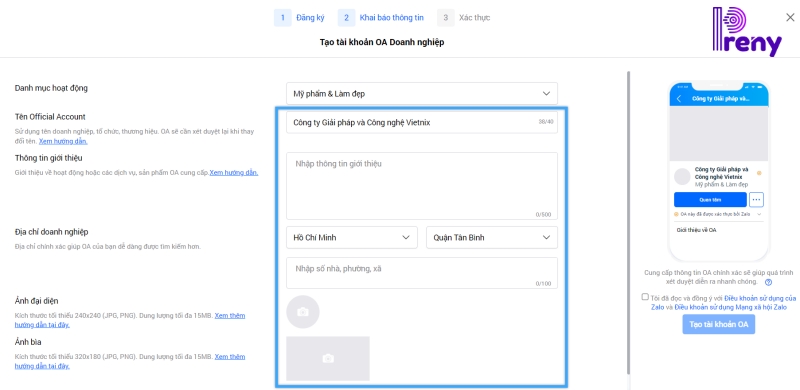Click the Danh mục hoạt động label
Viewport: 800px width, 390px height.
point(51,88)
